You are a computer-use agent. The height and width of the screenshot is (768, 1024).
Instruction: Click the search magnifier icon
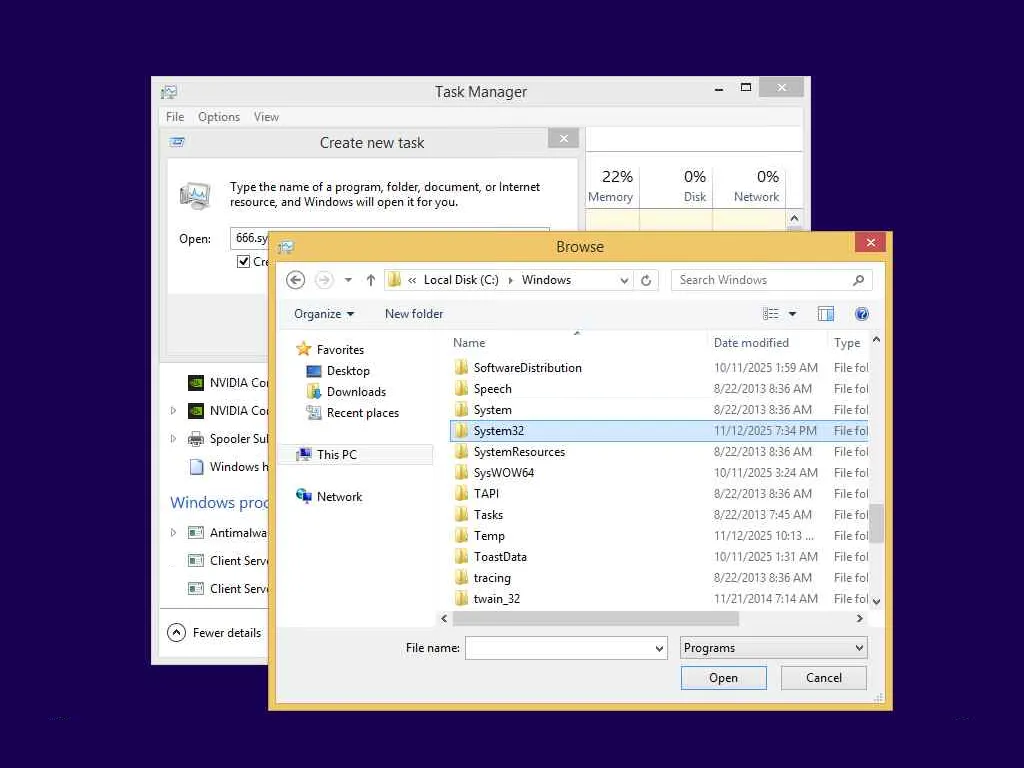858,280
